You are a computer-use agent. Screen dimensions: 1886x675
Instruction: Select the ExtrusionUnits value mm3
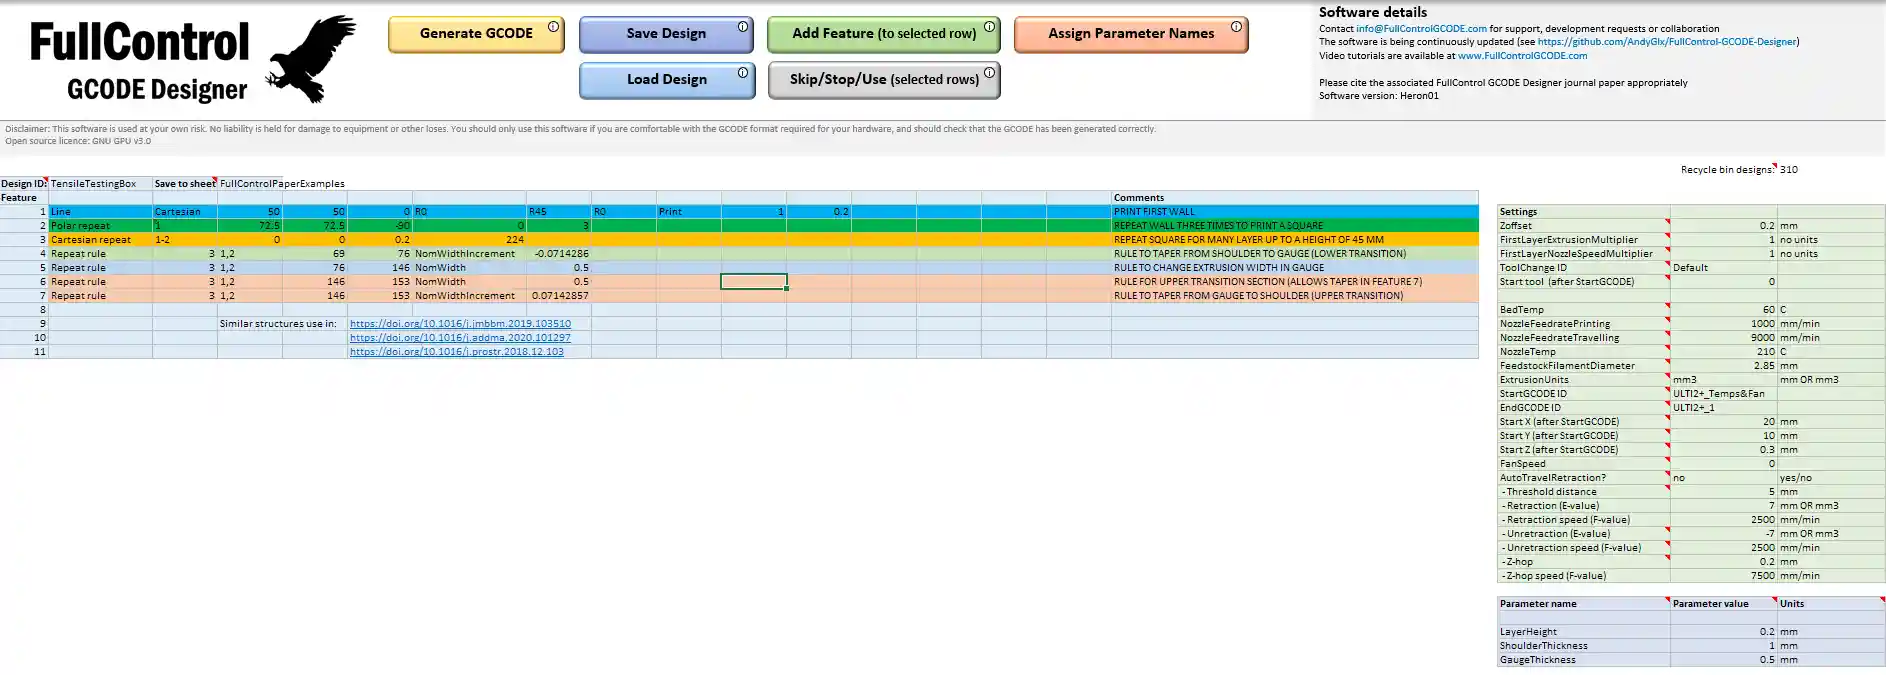[x=1723, y=380]
